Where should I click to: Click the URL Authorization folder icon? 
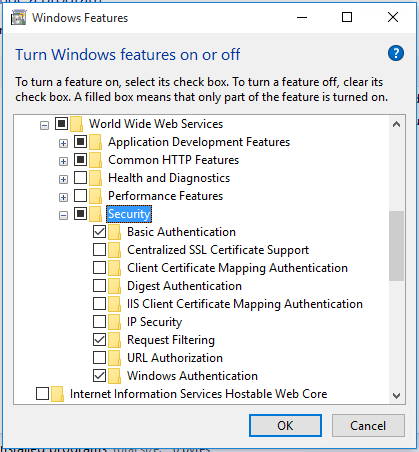(115, 358)
